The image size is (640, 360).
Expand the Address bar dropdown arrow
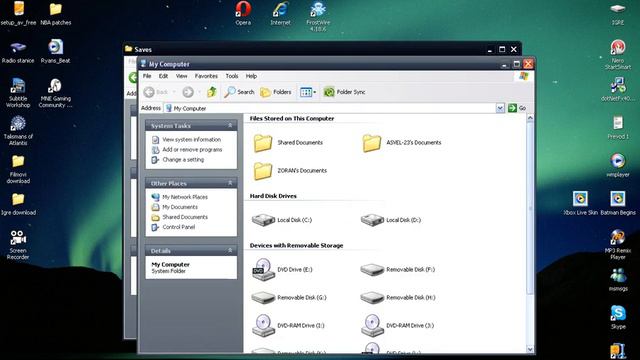point(500,108)
